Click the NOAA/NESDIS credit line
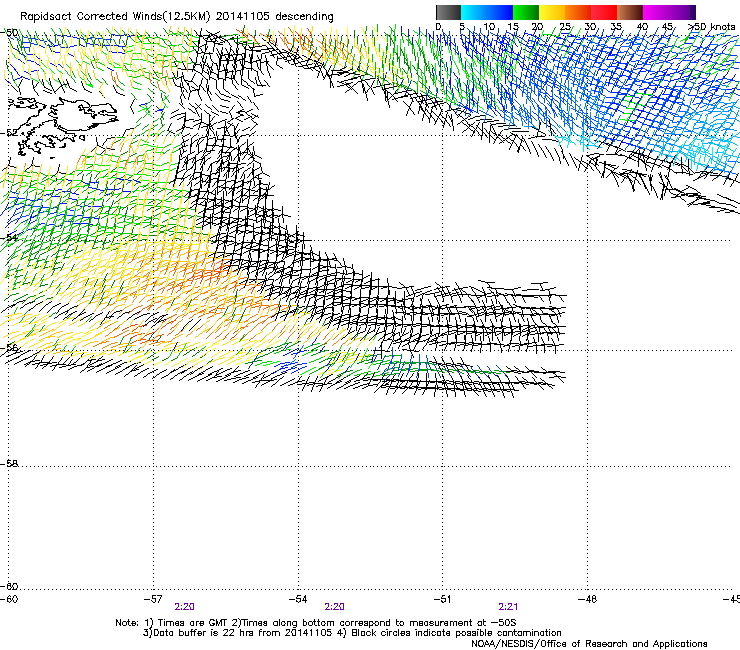Viewport: 740px width, 650px height. coord(589,643)
